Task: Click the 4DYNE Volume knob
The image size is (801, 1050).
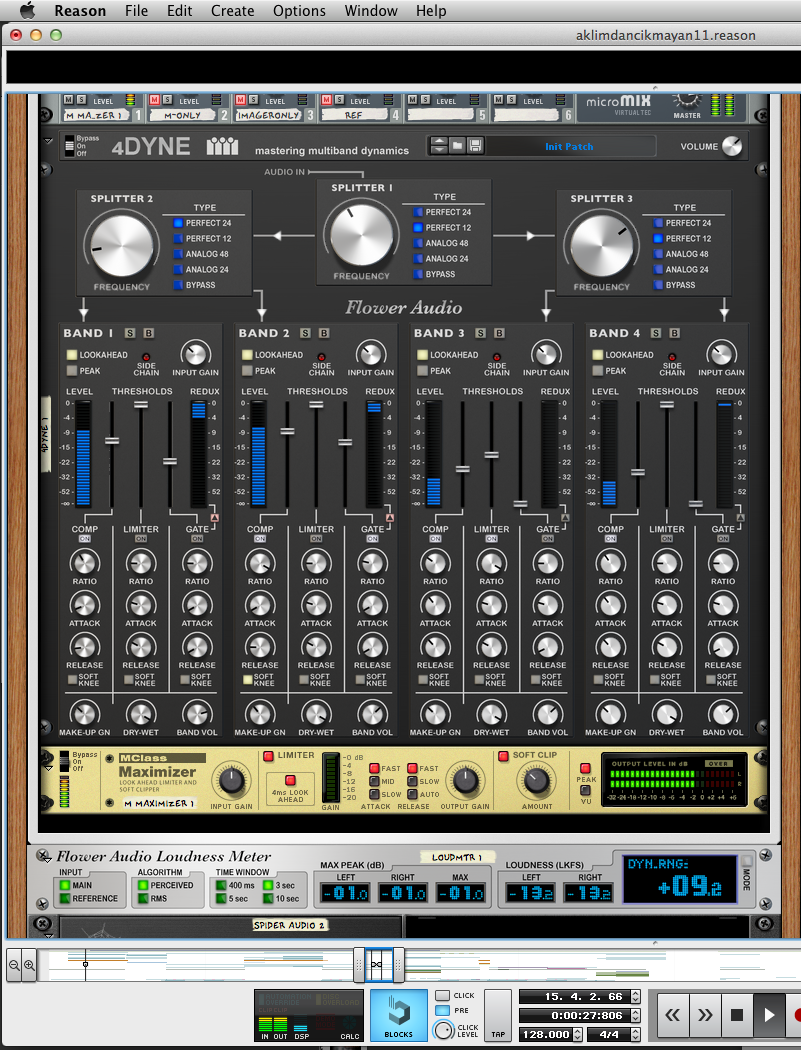Action: click(732, 146)
